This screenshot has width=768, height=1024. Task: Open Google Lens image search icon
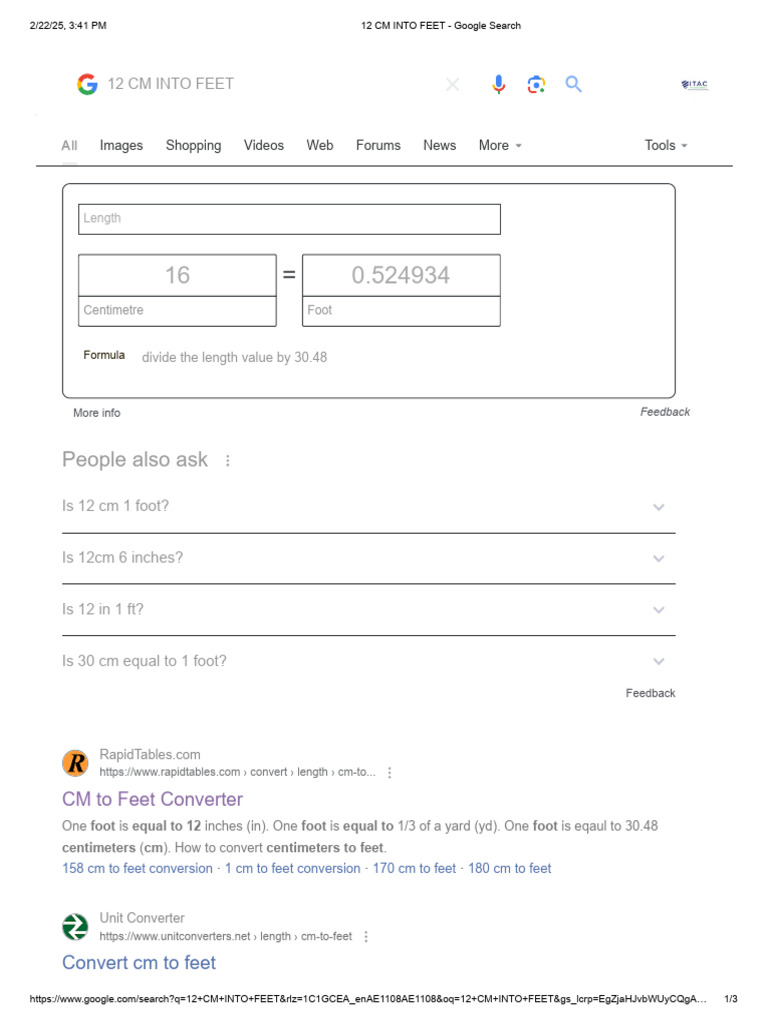(536, 85)
